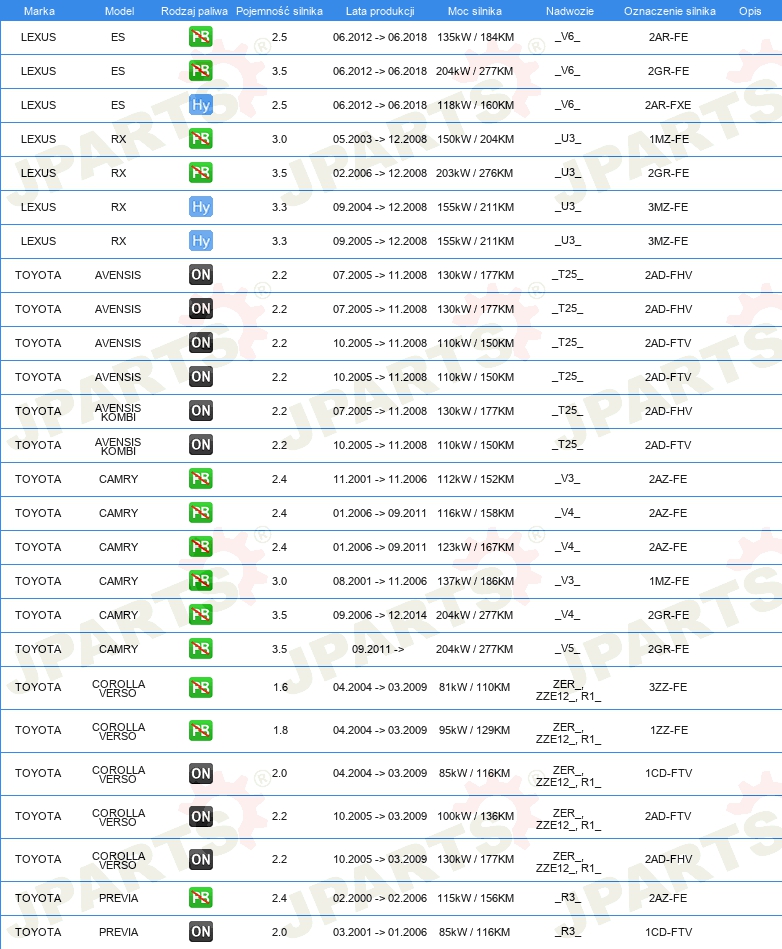Click the Opis column header
The image size is (782, 949).
pyautogui.click(x=750, y=11)
